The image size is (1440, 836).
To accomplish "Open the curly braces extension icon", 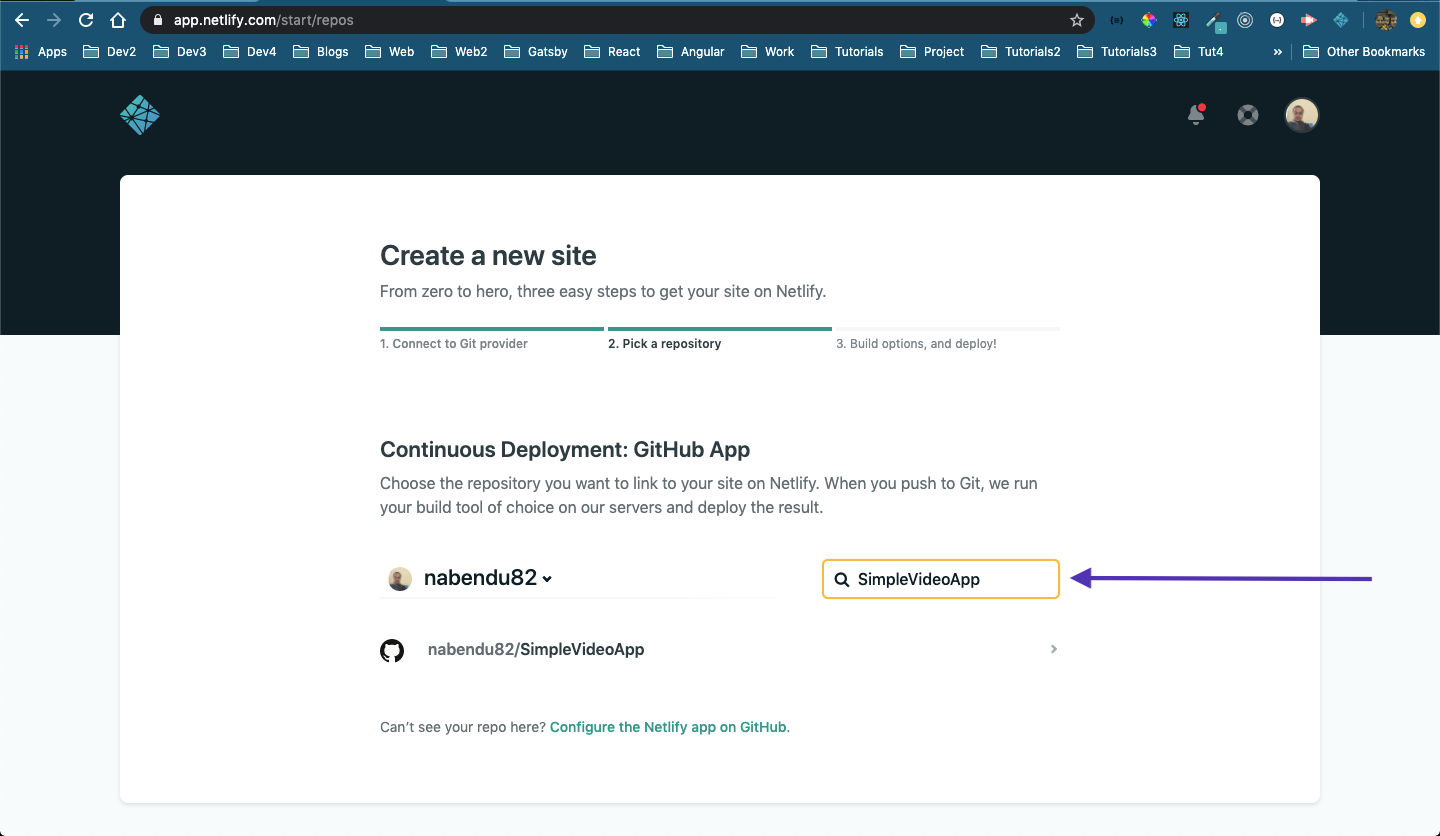I will (x=1117, y=20).
